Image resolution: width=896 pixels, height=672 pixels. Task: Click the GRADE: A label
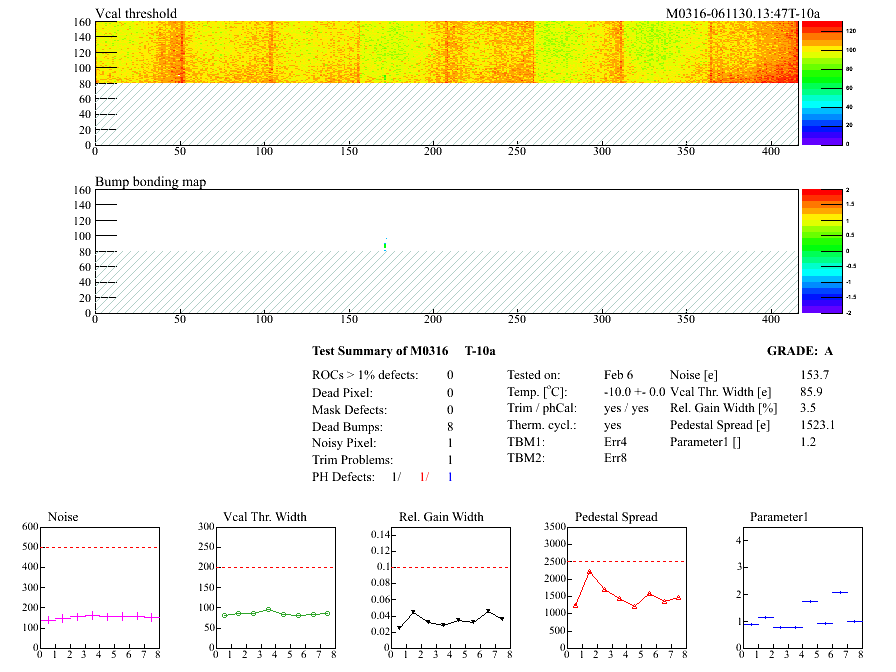799,351
